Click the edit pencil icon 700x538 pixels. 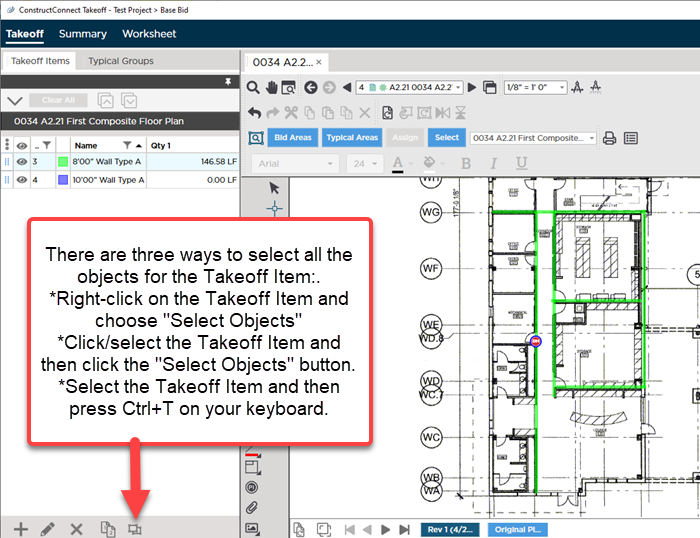click(48, 530)
